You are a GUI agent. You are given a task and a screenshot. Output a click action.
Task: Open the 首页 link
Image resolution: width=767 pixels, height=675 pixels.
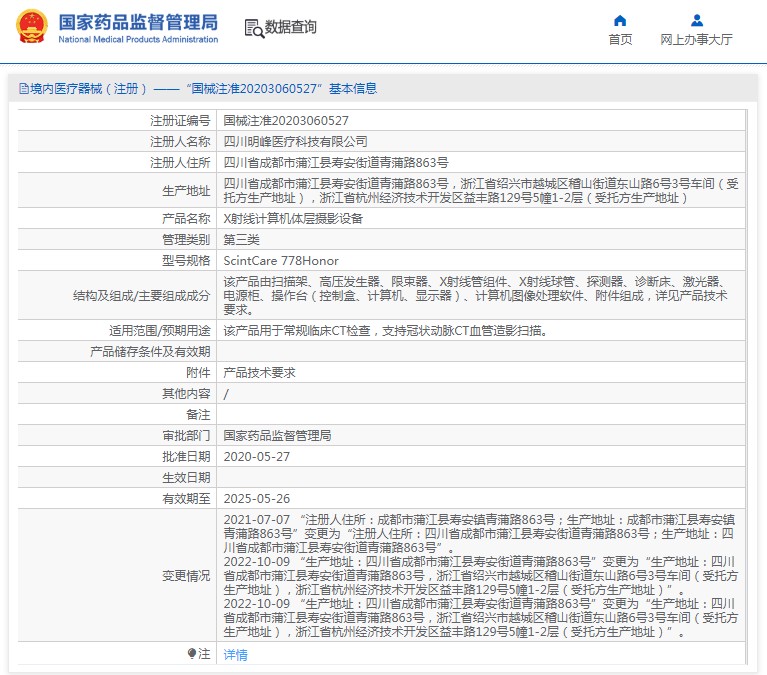(620, 40)
